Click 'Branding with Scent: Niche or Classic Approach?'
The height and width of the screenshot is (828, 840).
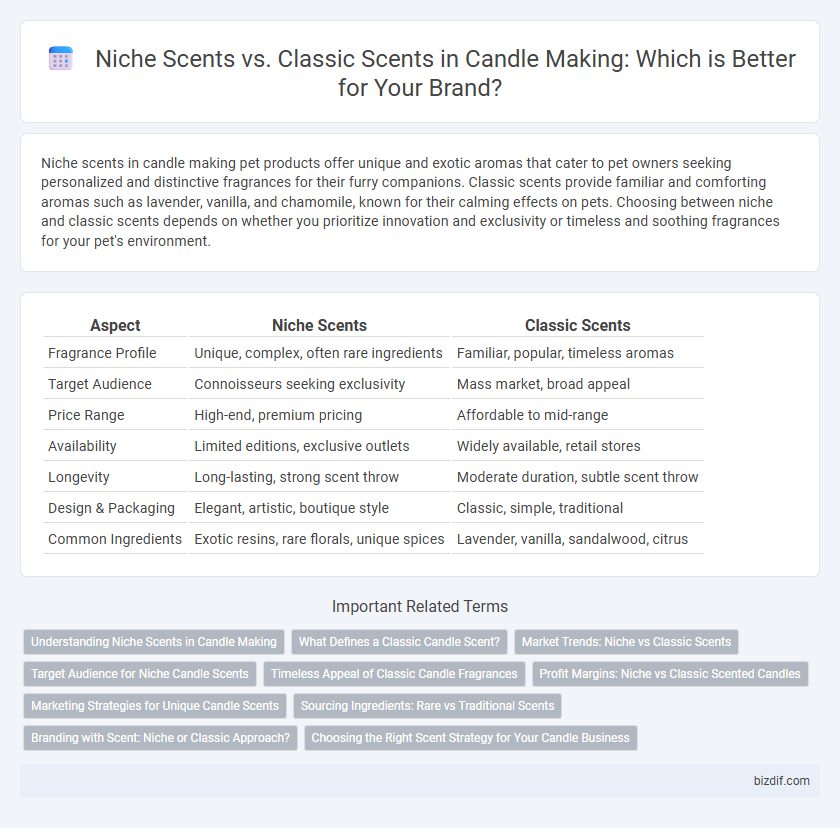pos(160,738)
